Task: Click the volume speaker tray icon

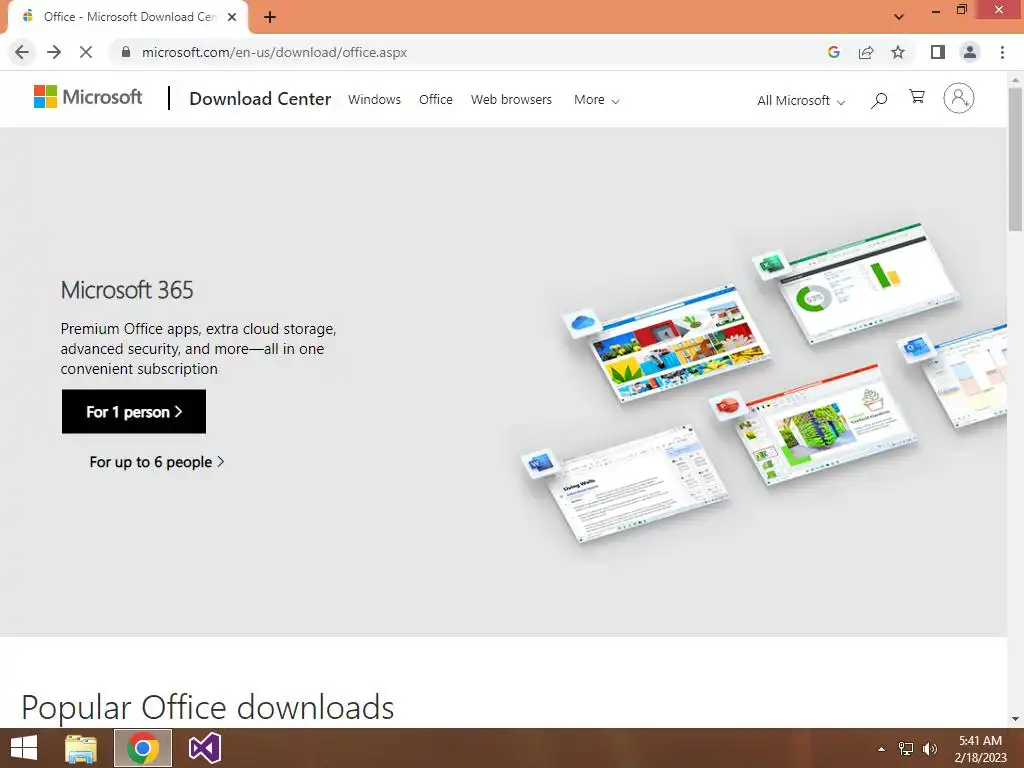Action: pos(930,749)
